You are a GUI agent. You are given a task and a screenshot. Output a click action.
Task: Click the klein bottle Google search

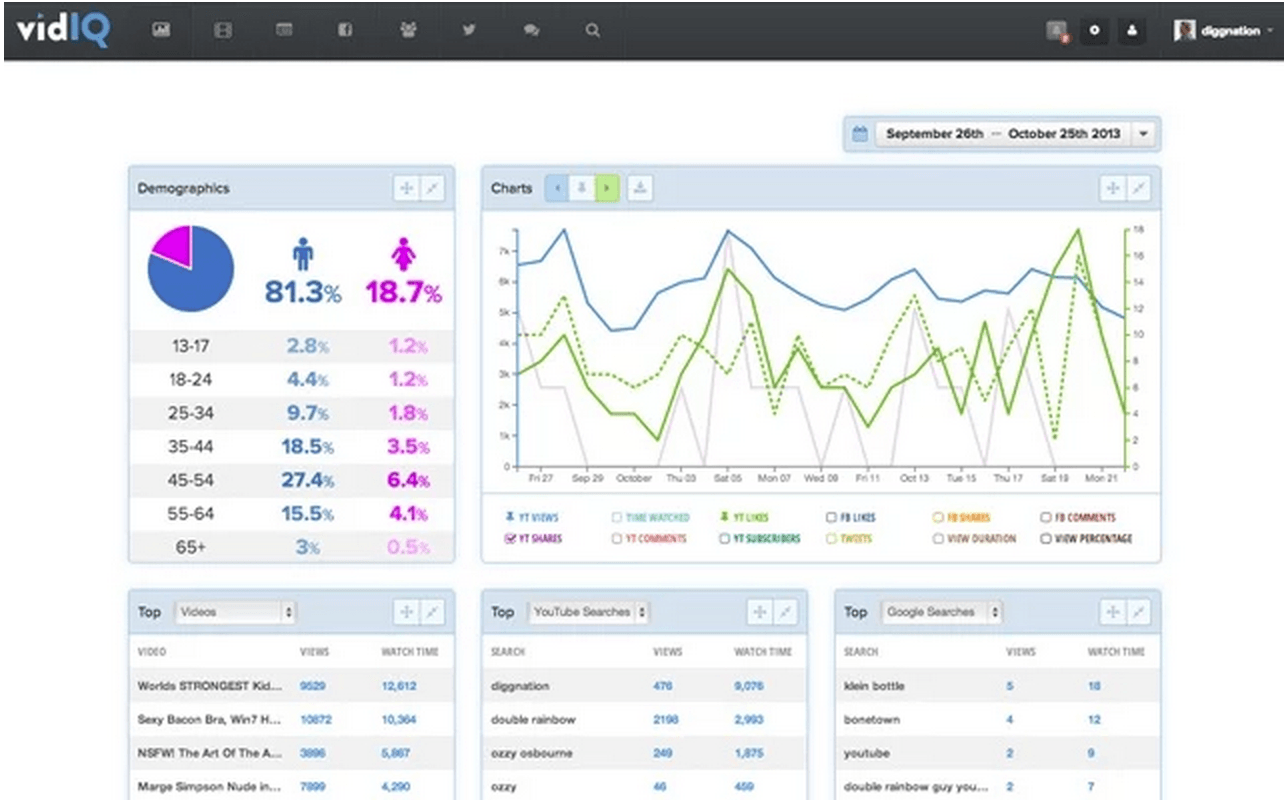[874, 686]
